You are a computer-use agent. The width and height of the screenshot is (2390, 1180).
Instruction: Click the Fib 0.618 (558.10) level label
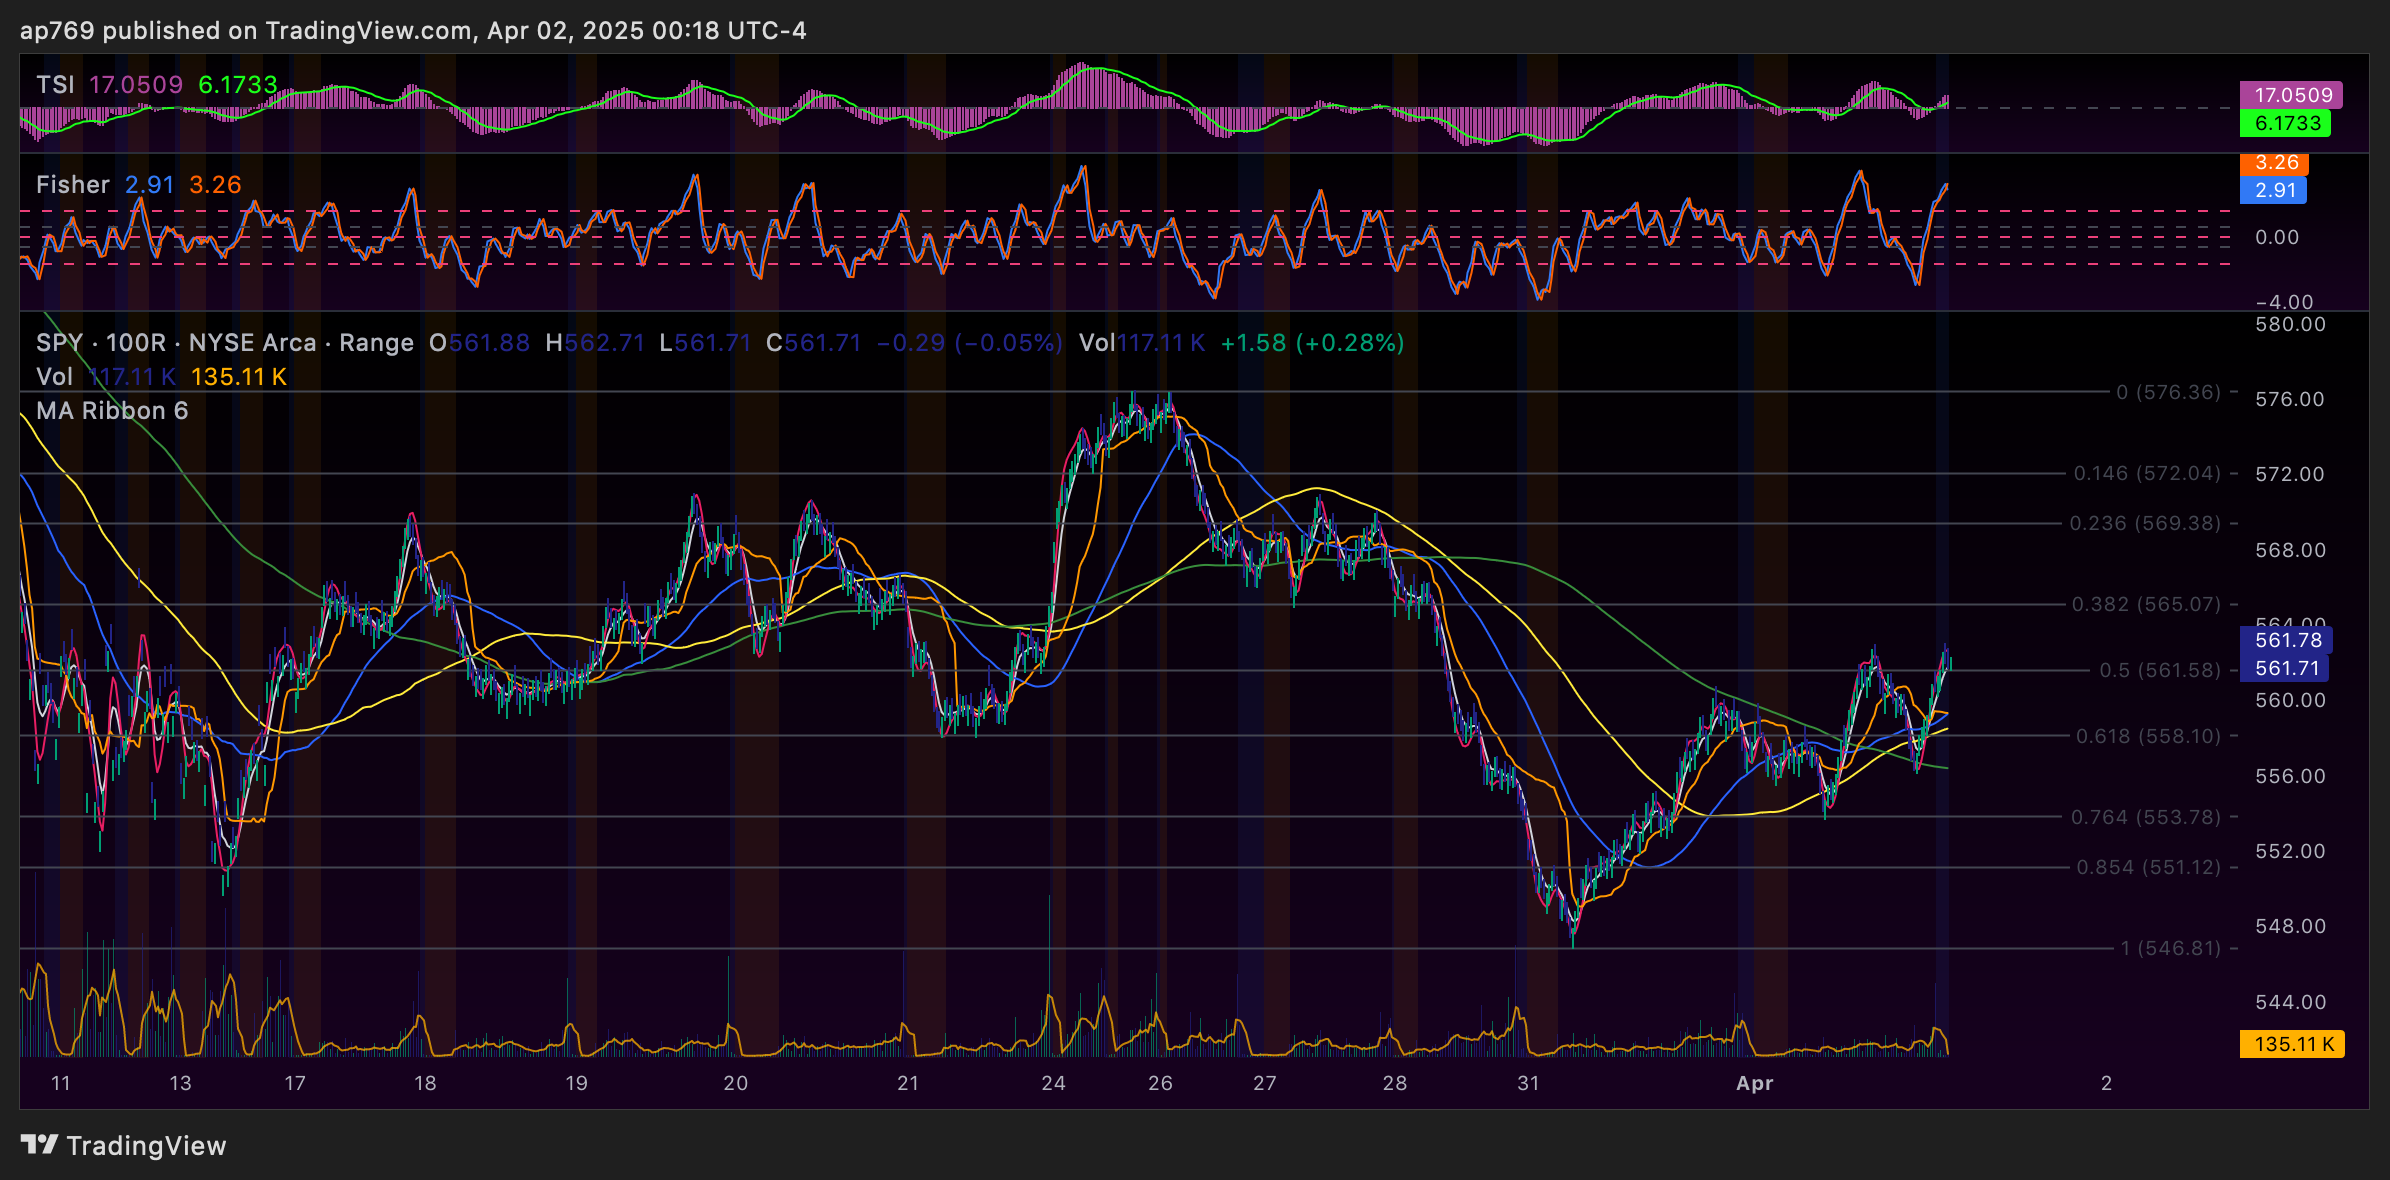(2148, 736)
